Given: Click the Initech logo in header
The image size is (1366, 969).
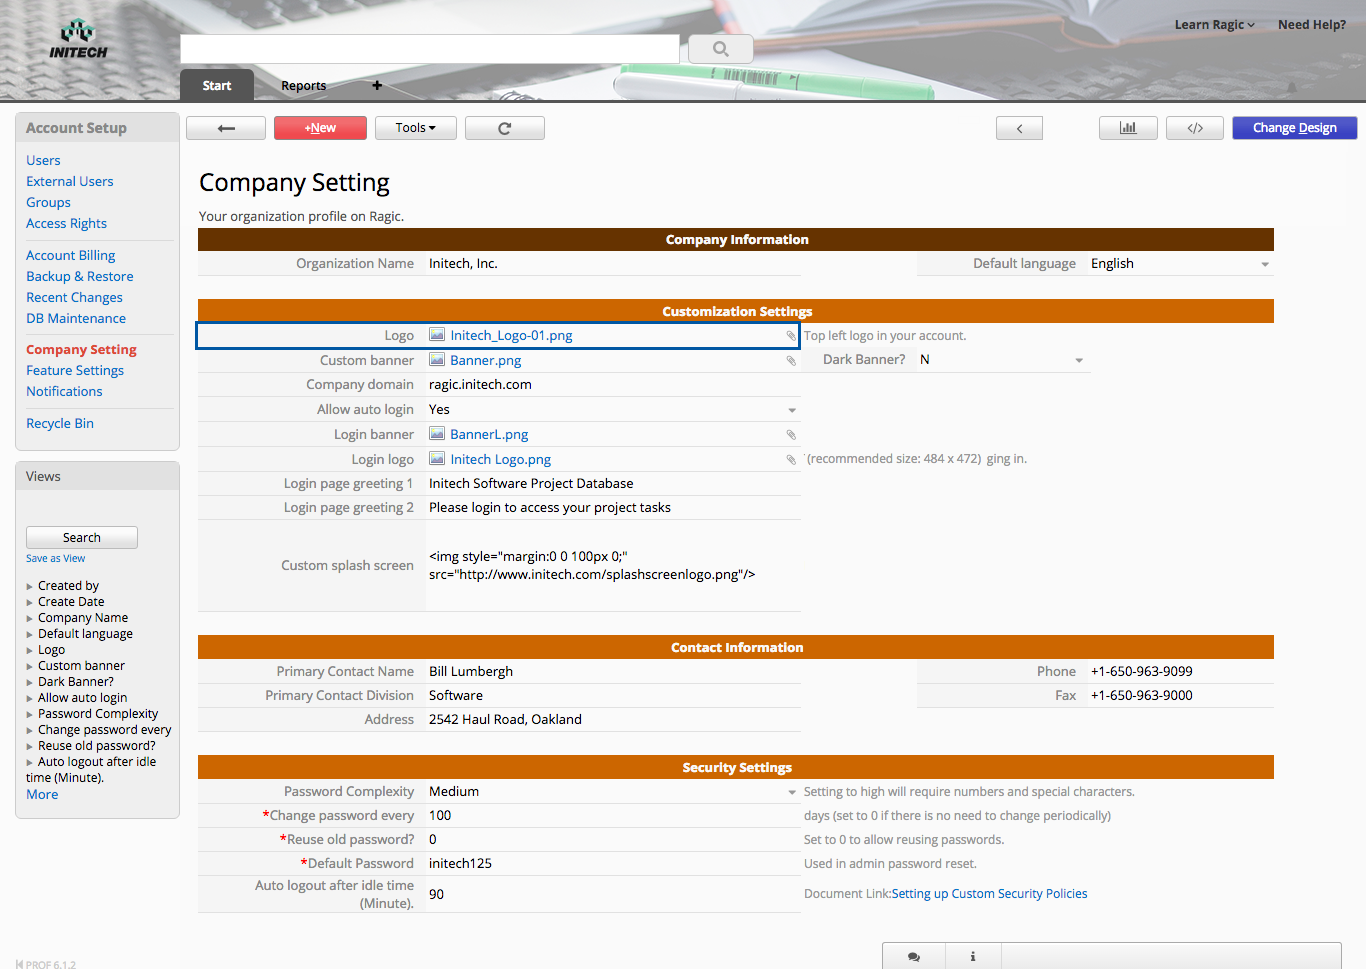Looking at the screenshot, I should [78, 39].
